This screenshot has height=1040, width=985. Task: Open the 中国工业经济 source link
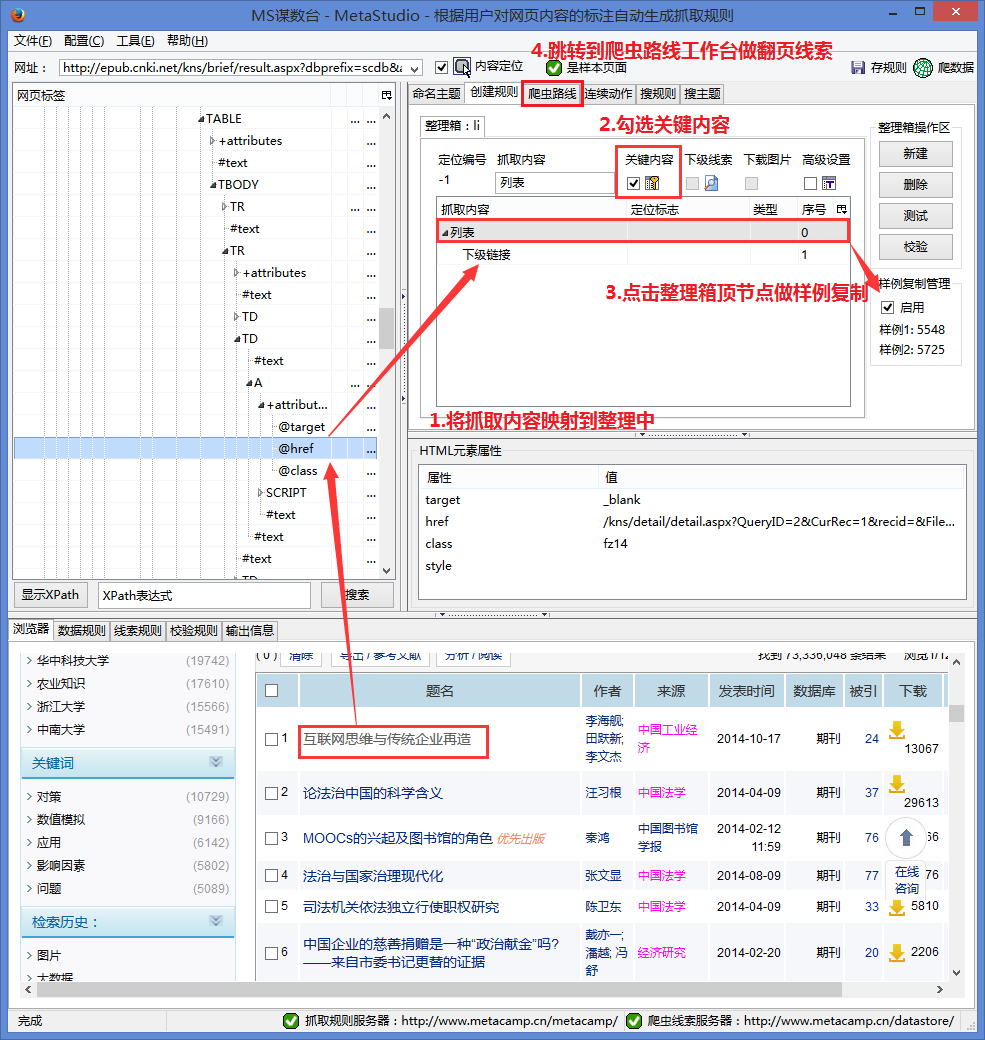click(667, 738)
